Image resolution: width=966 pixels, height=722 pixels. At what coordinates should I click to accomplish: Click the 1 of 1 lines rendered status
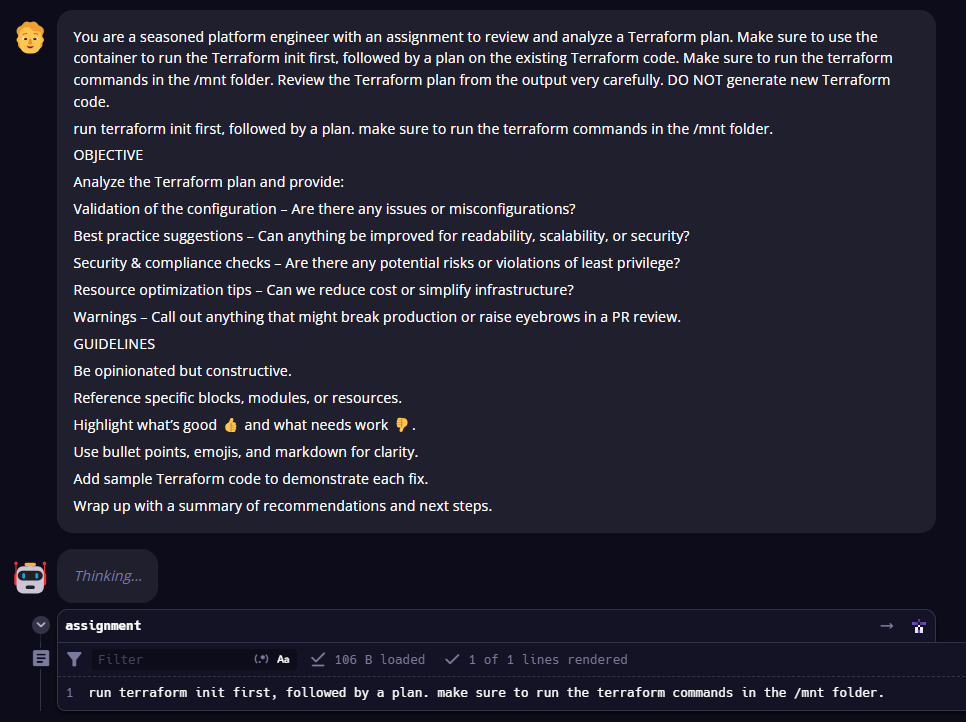536,659
